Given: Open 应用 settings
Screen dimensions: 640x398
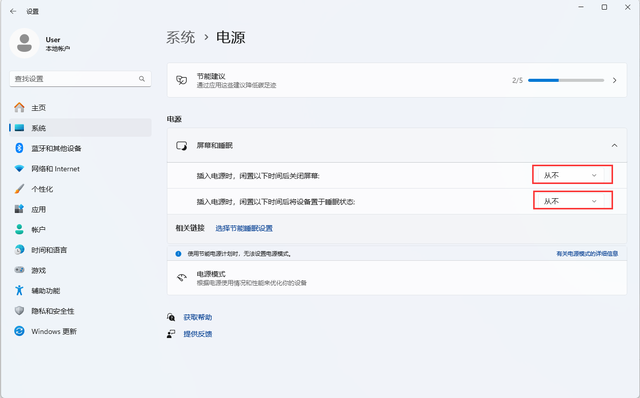Looking at the screenshot, I should (x=80, y=209).
